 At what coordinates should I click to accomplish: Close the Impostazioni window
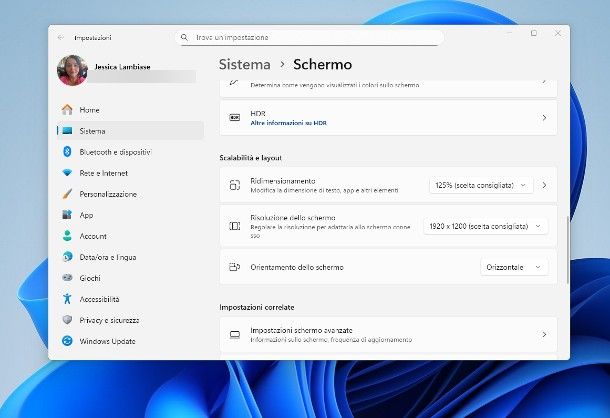(557, 33)
